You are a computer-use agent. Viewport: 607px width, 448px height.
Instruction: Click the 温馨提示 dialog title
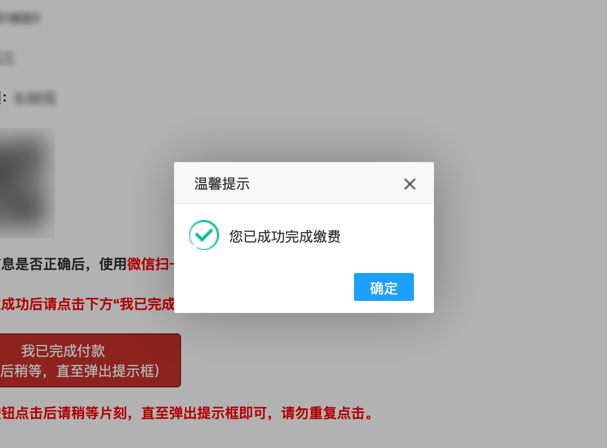click(x=222, y=184)
